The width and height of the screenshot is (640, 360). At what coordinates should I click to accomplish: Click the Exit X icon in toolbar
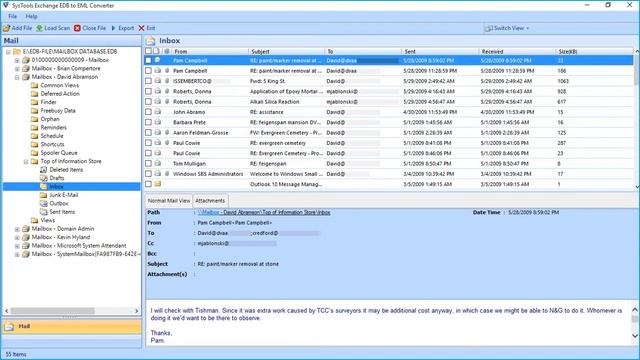coord(141,28)
